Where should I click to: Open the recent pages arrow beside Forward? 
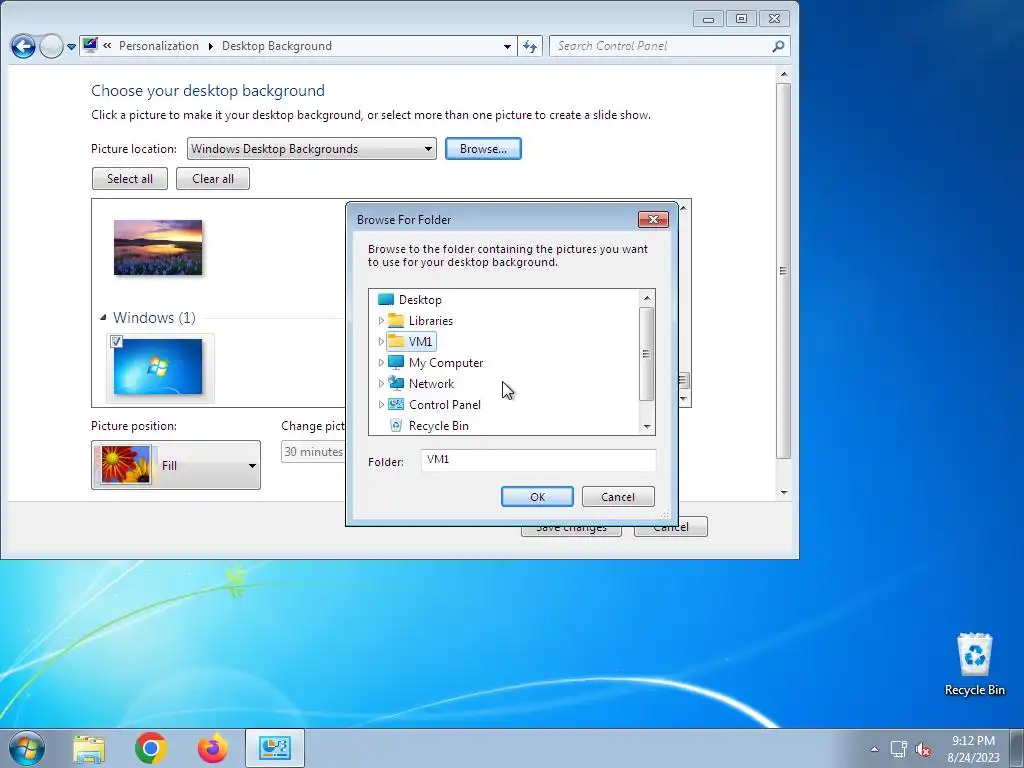tap(71, 47)
